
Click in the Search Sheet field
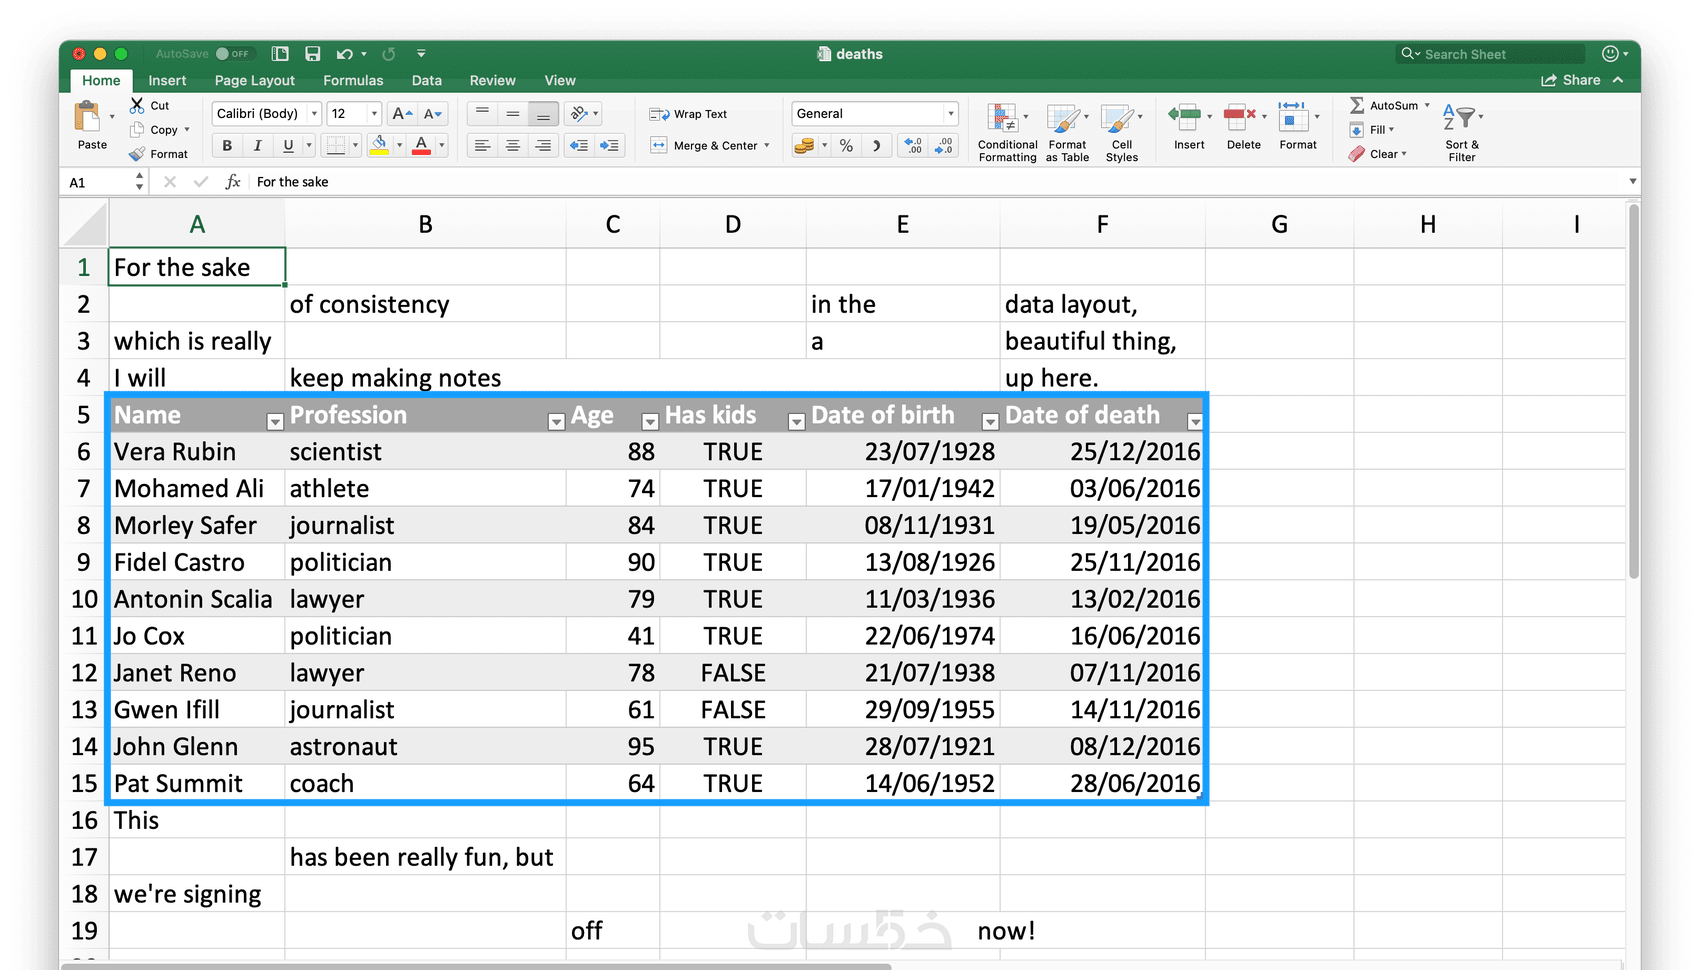[x=1491, y=54]
